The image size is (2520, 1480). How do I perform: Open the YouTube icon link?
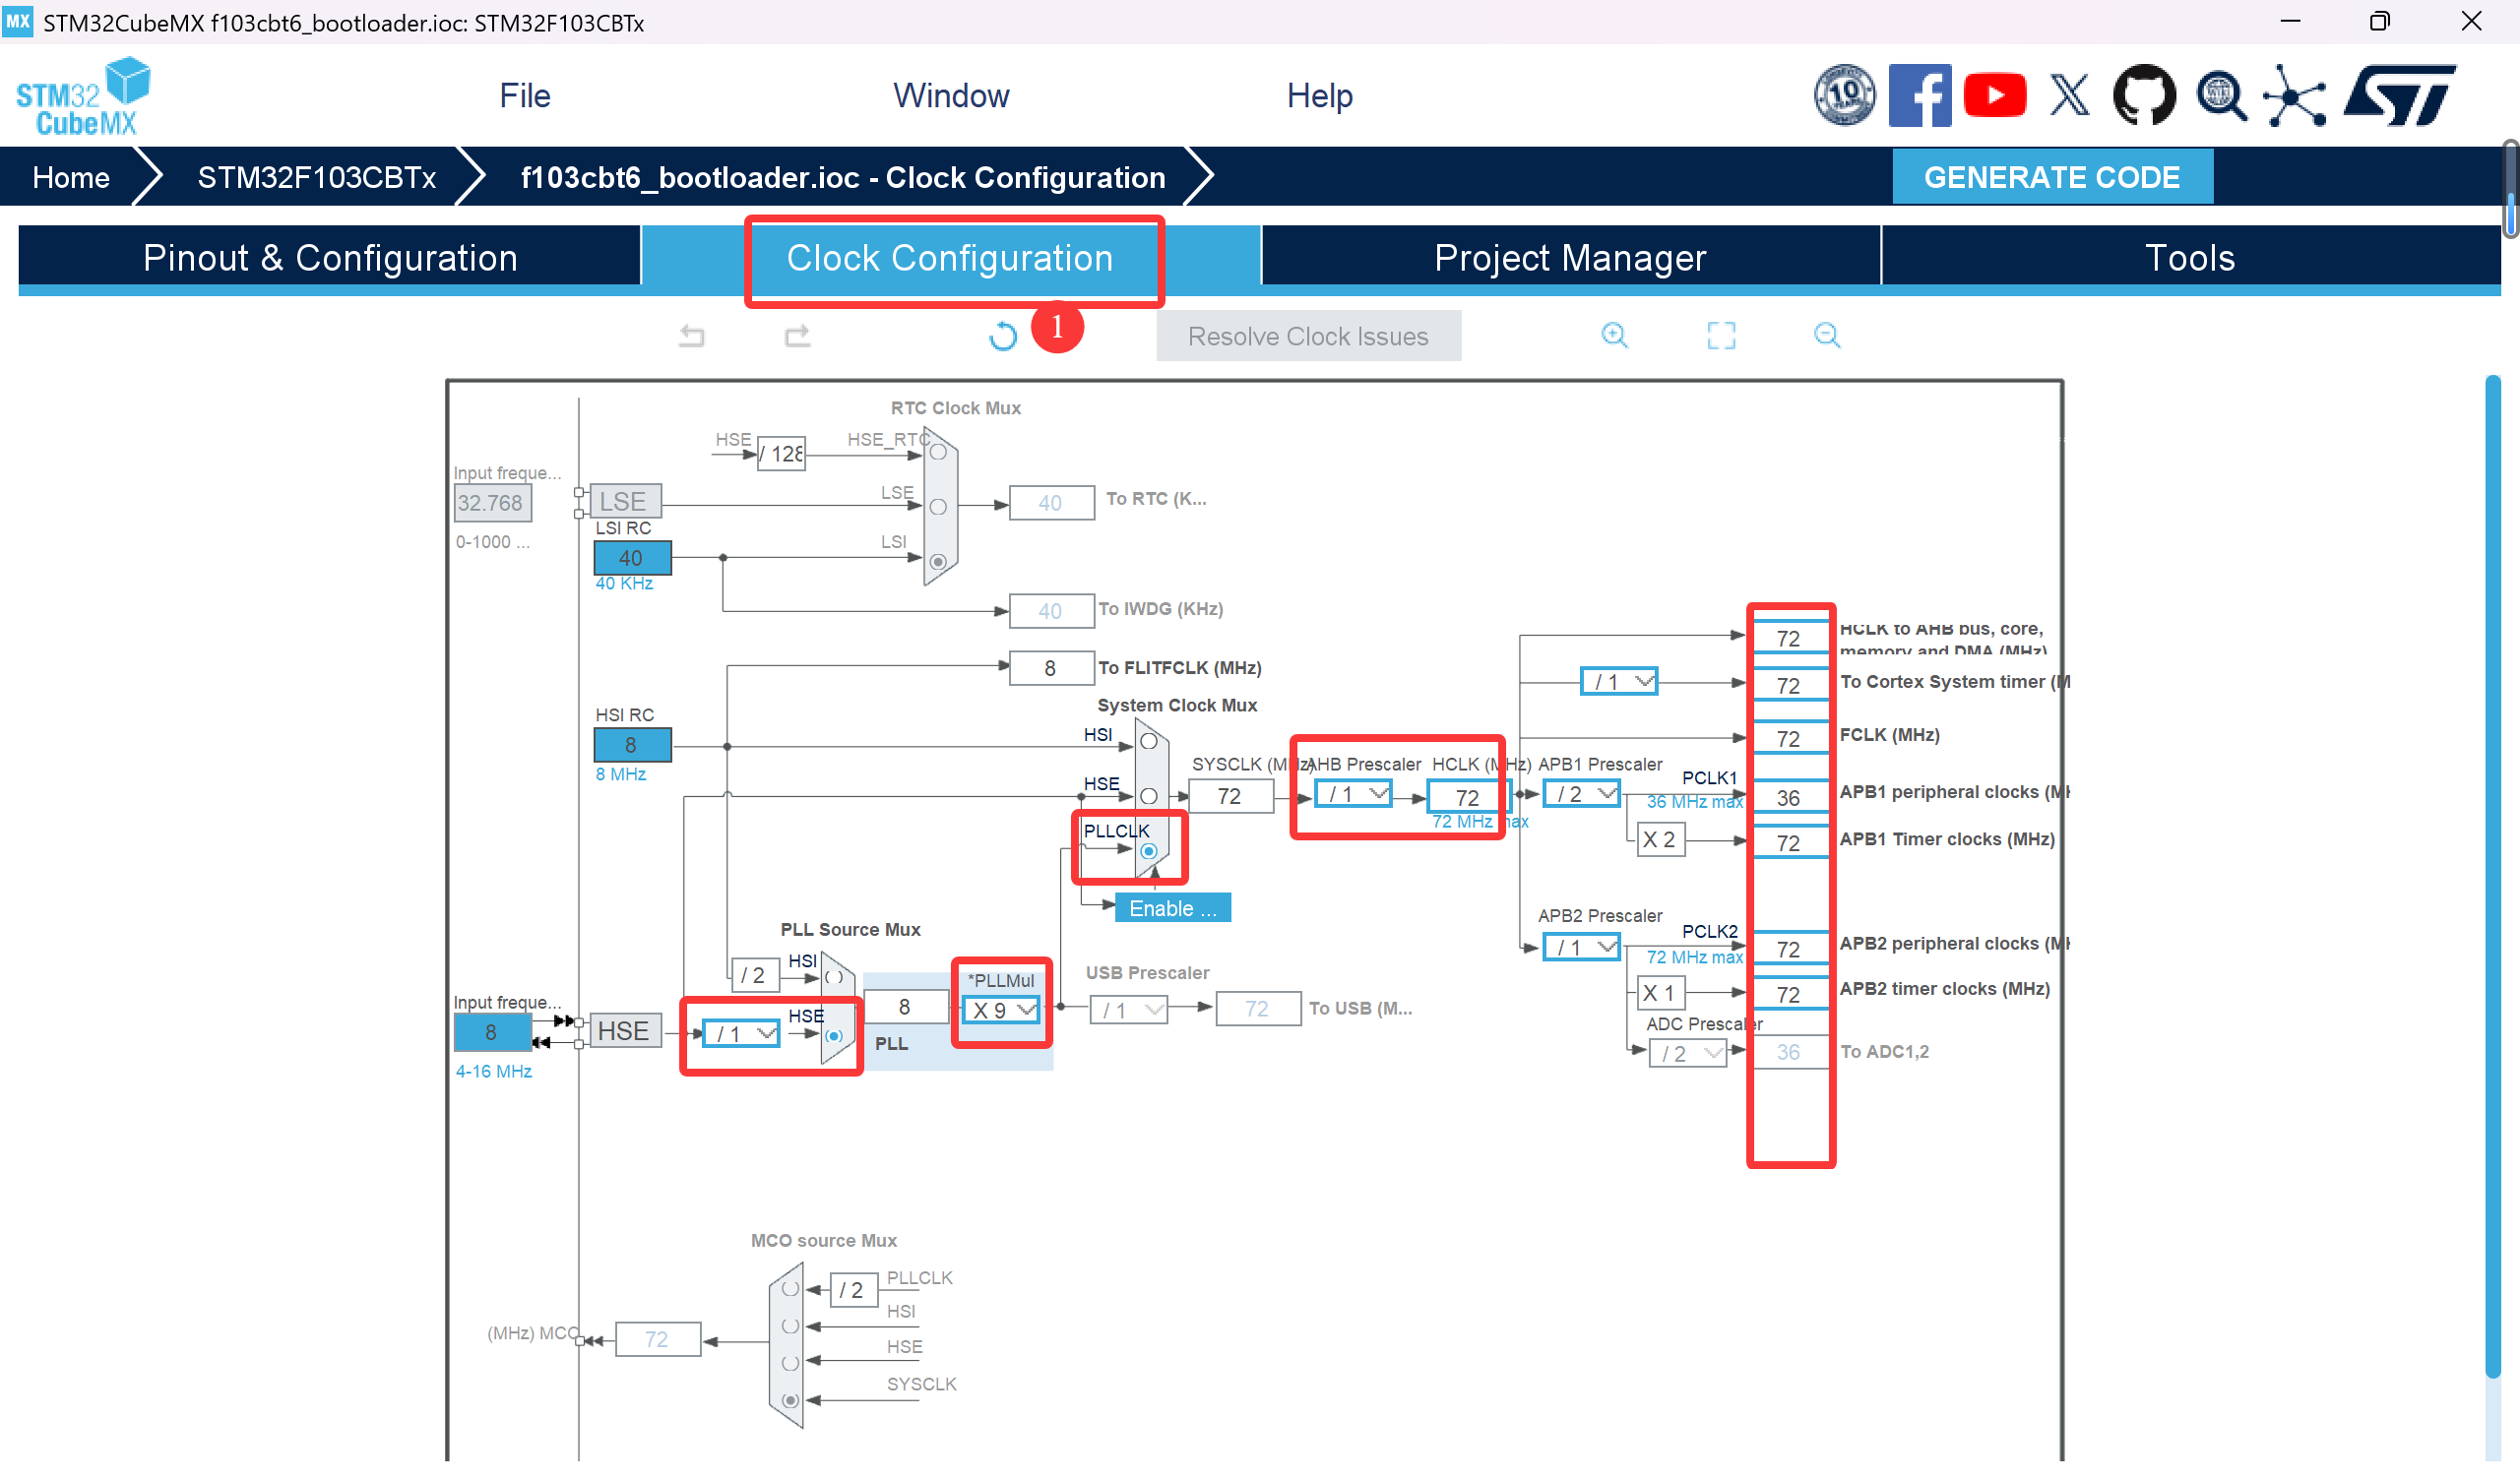coord(1994,96)
